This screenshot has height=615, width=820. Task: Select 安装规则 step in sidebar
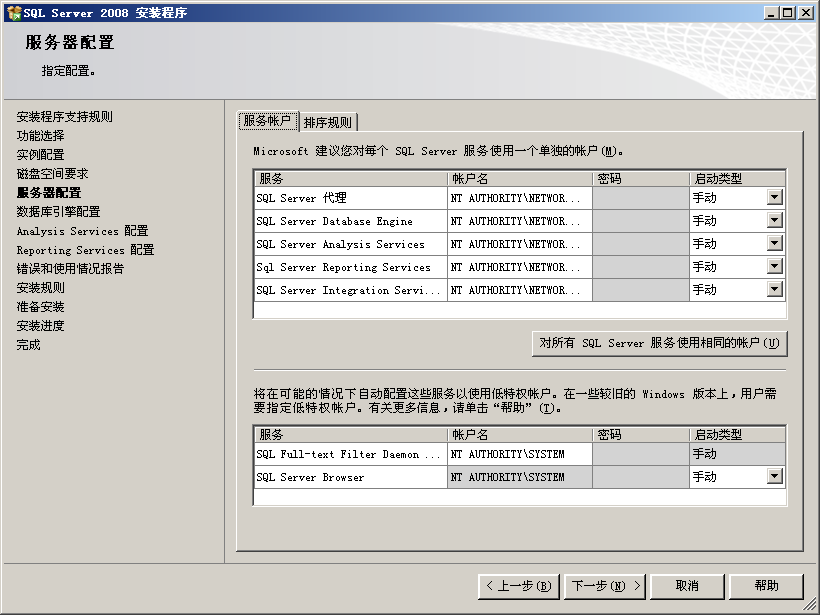[x=40, y=288]
